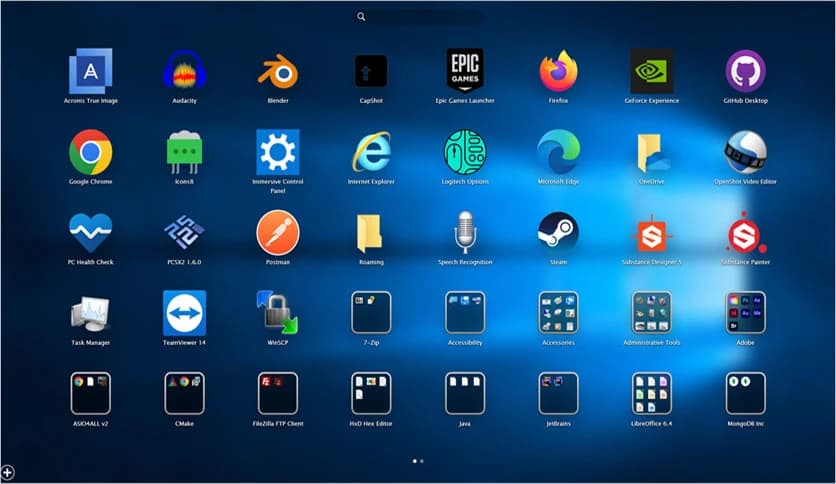The height and width of the screenshot is (484, 836).
Task: Expand the Adobe folder group
Action: 745,312
